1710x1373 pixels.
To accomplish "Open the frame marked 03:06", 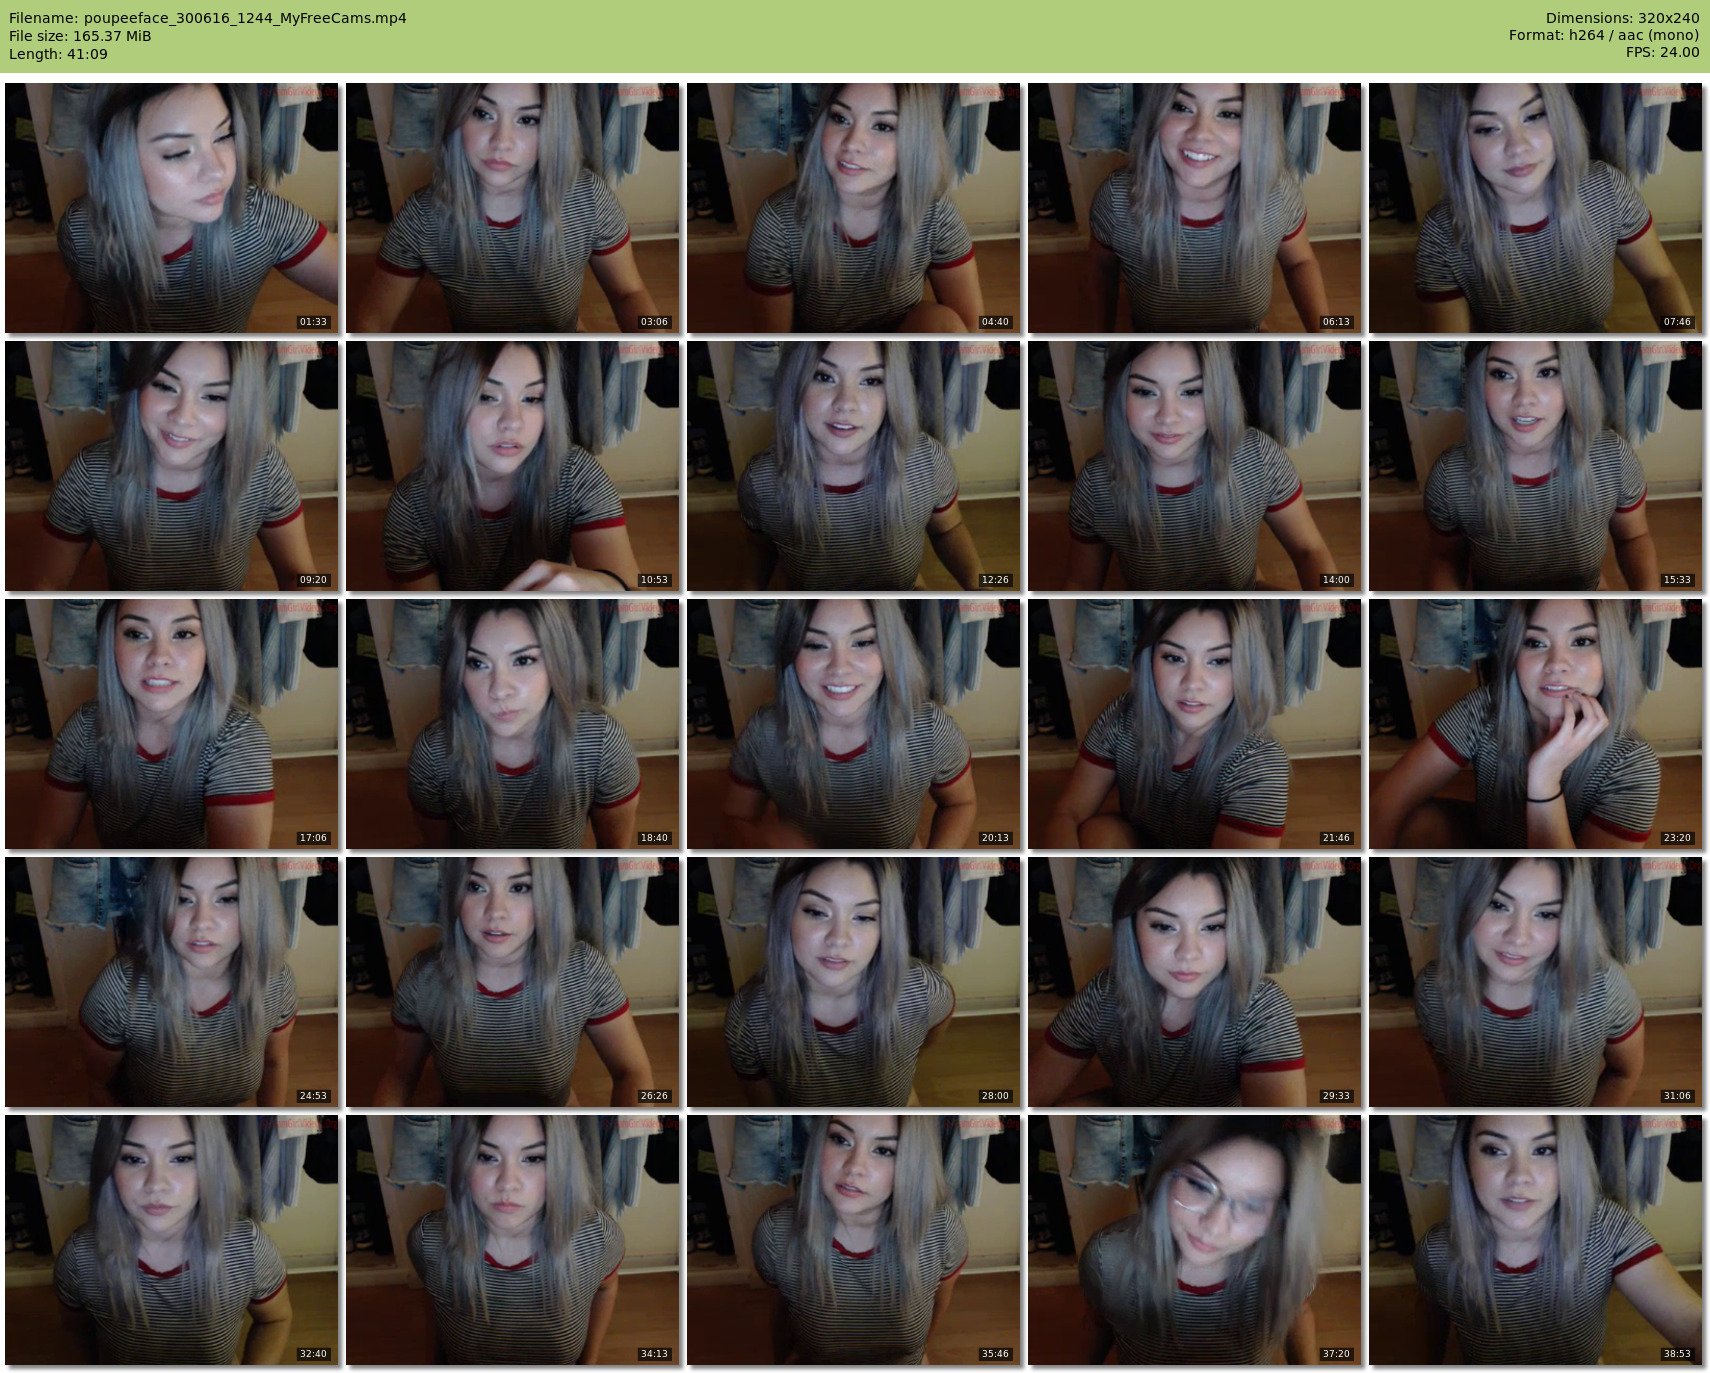I will point(513,208).
